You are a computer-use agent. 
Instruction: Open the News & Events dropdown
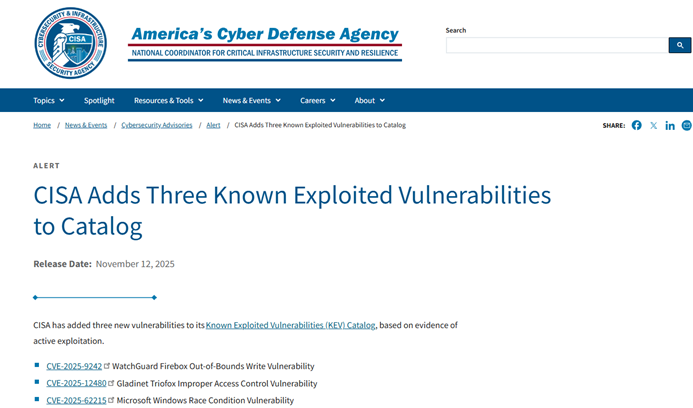pyautogui.click(x=251, y=100)
